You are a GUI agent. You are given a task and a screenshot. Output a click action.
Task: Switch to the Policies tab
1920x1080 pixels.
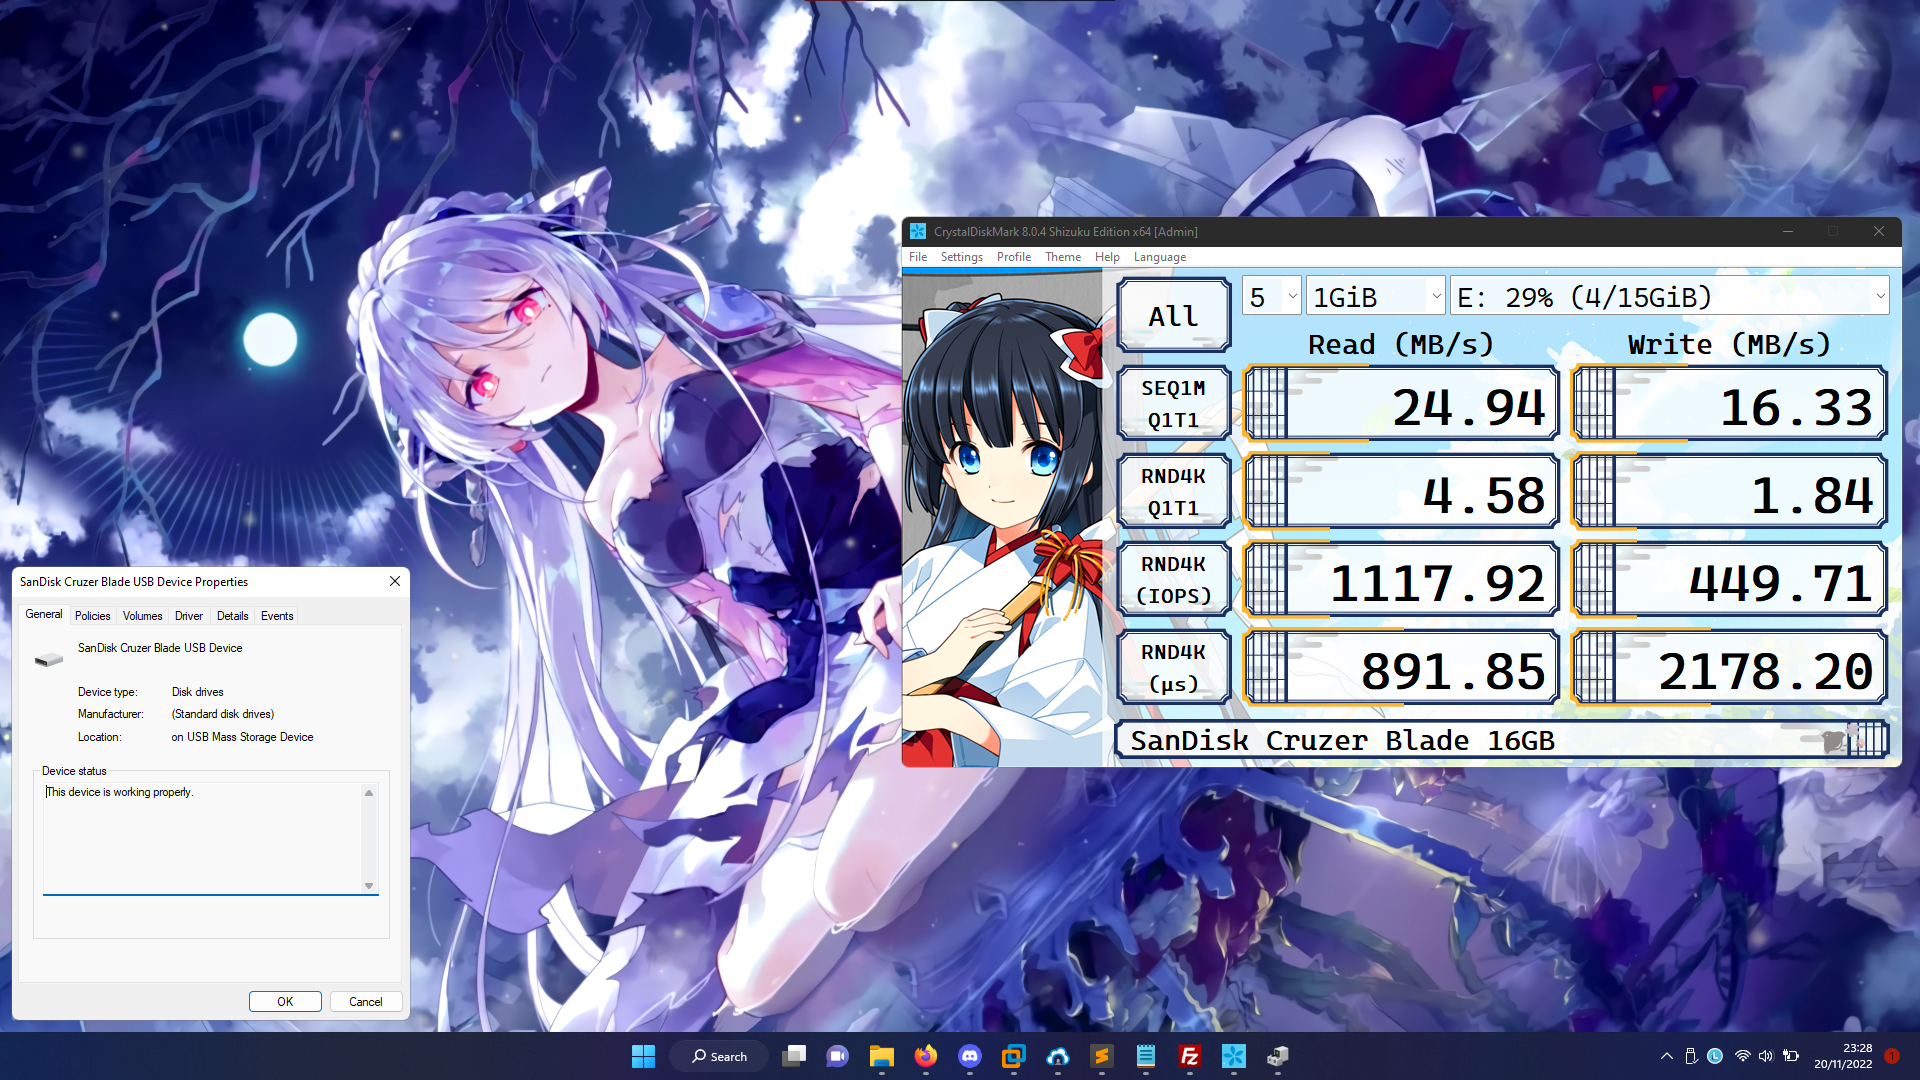pos(93,616)
